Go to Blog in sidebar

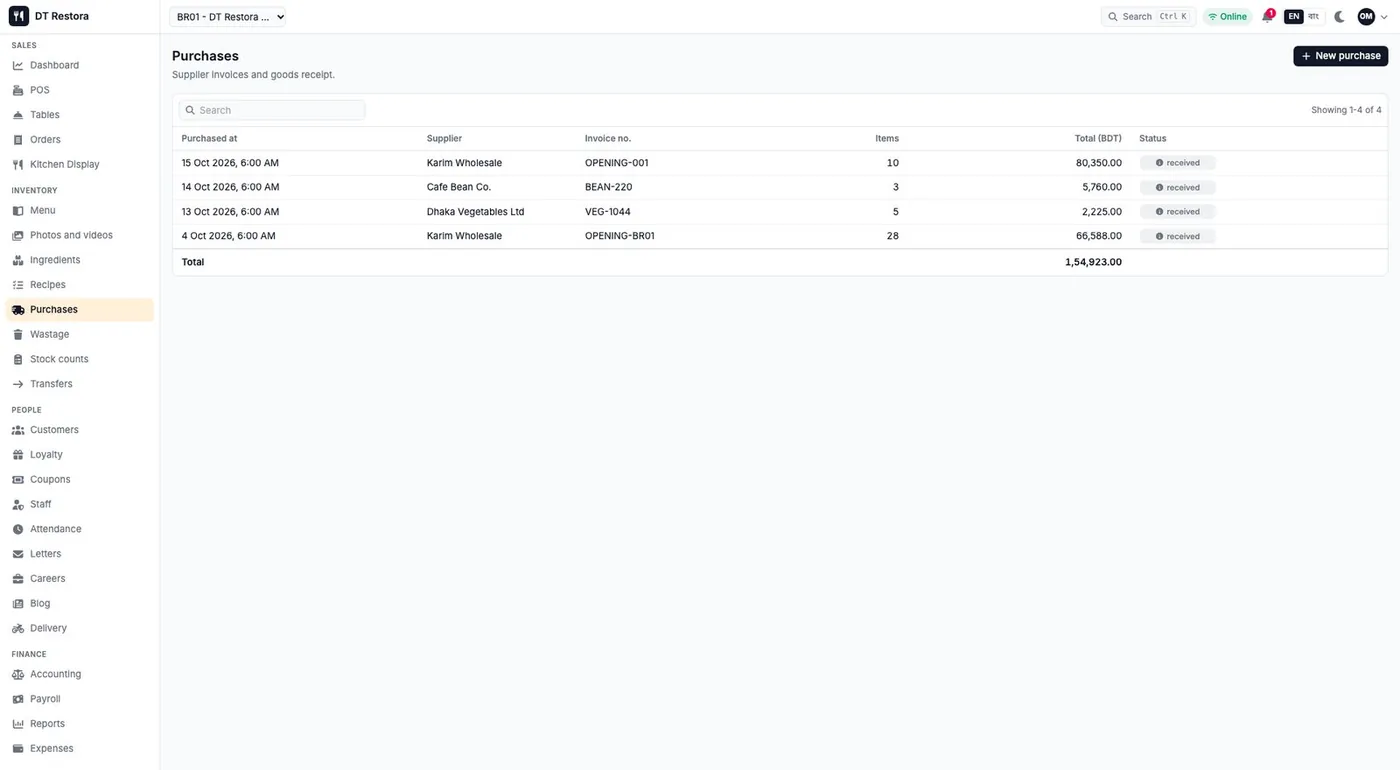pos(40,604)
